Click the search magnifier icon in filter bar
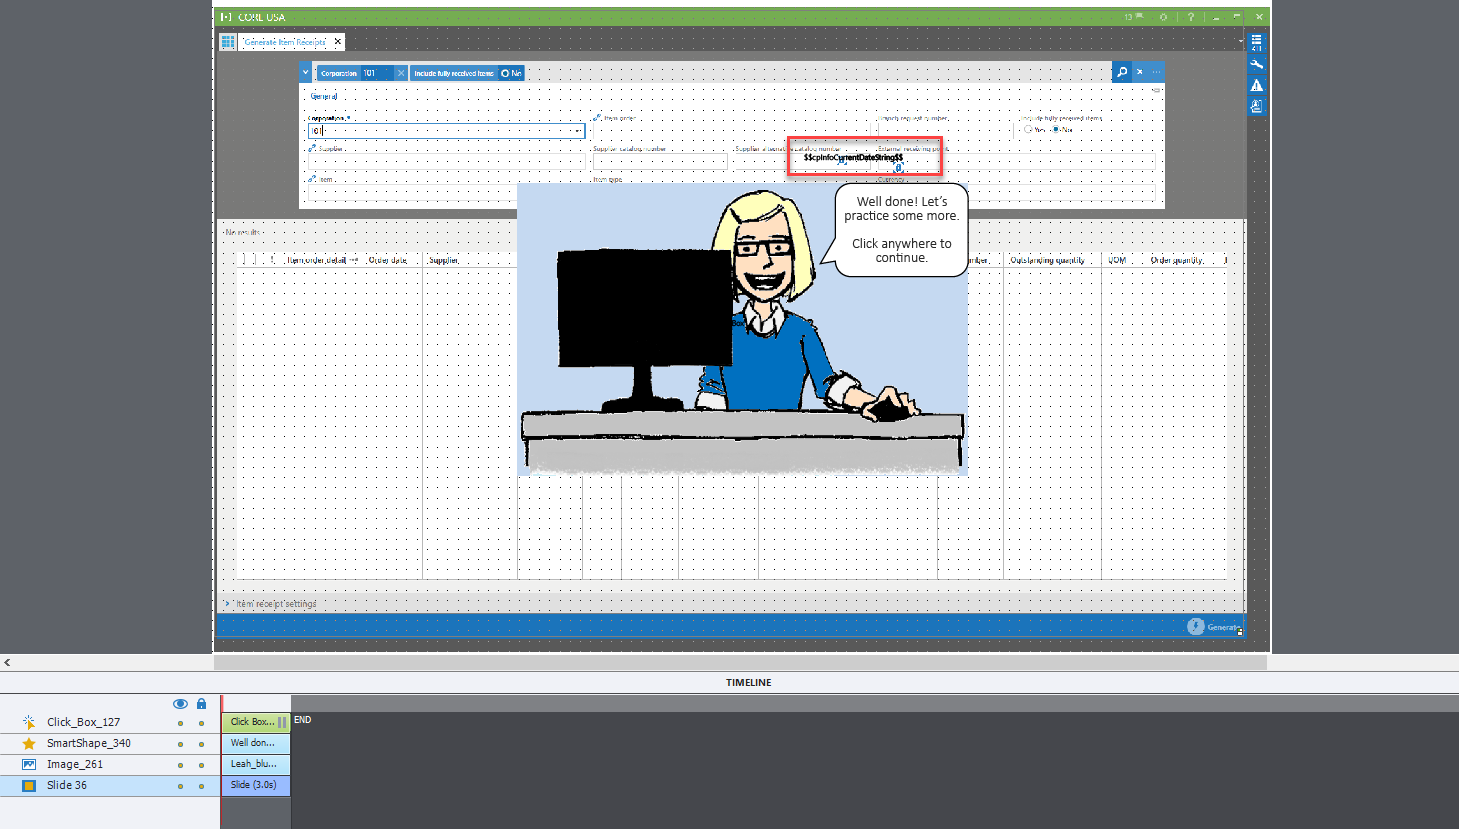 click(1122, 72)
